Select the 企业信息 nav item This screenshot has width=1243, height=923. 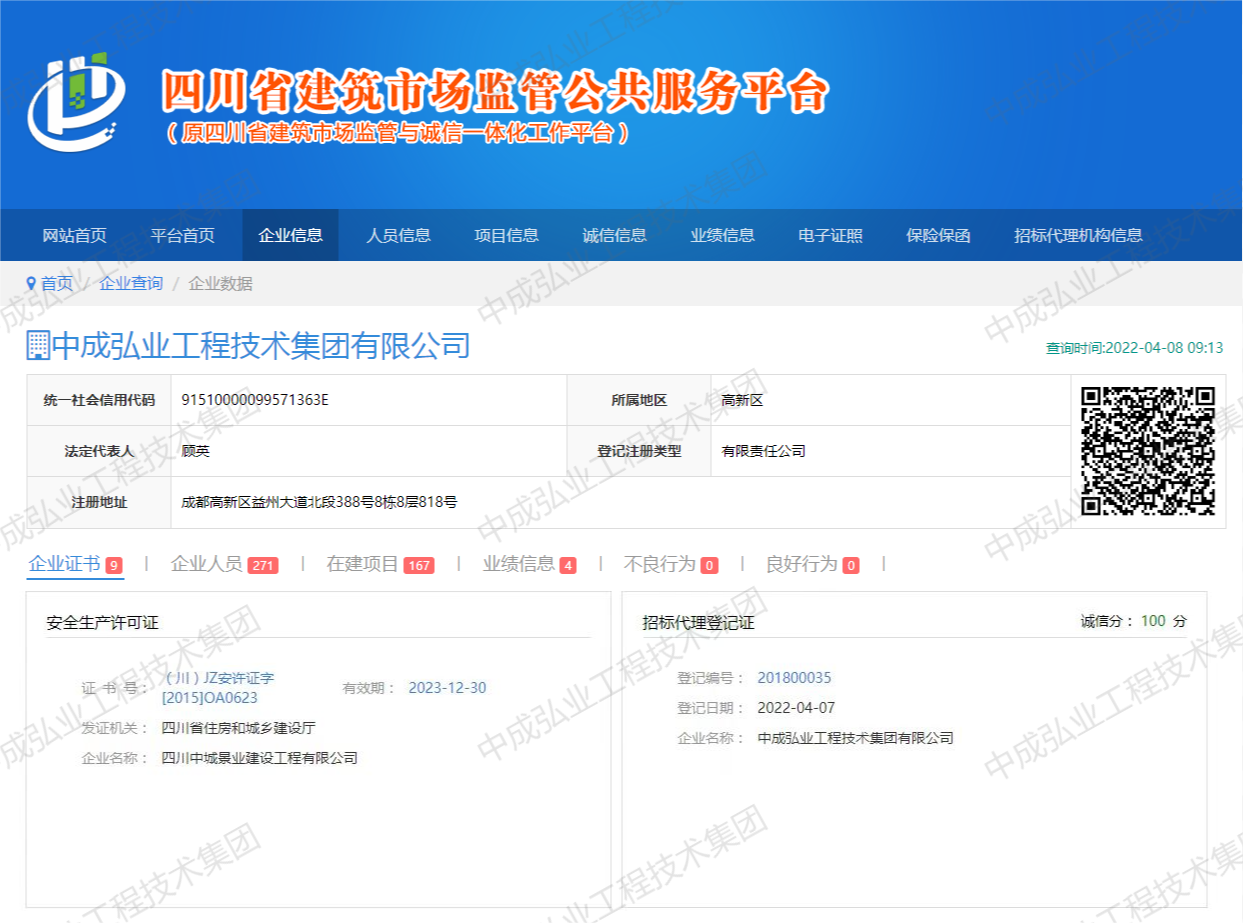[290, 235]
